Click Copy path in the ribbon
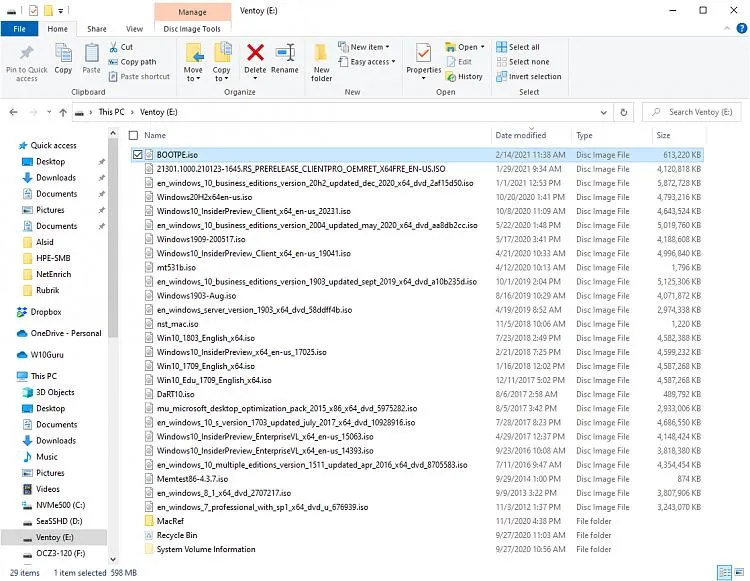Screen dimensions: 750x581 [x=132, y=62]
